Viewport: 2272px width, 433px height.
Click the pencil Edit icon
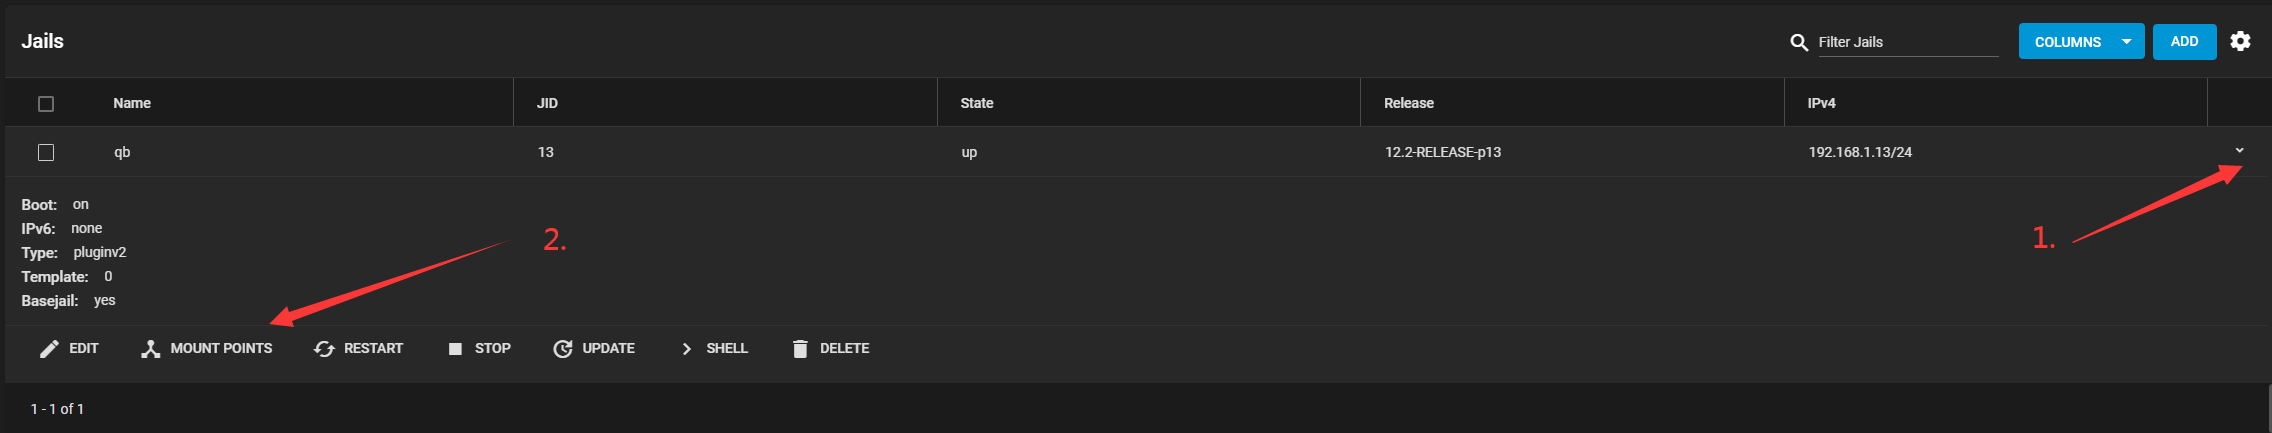pos(49,348)
